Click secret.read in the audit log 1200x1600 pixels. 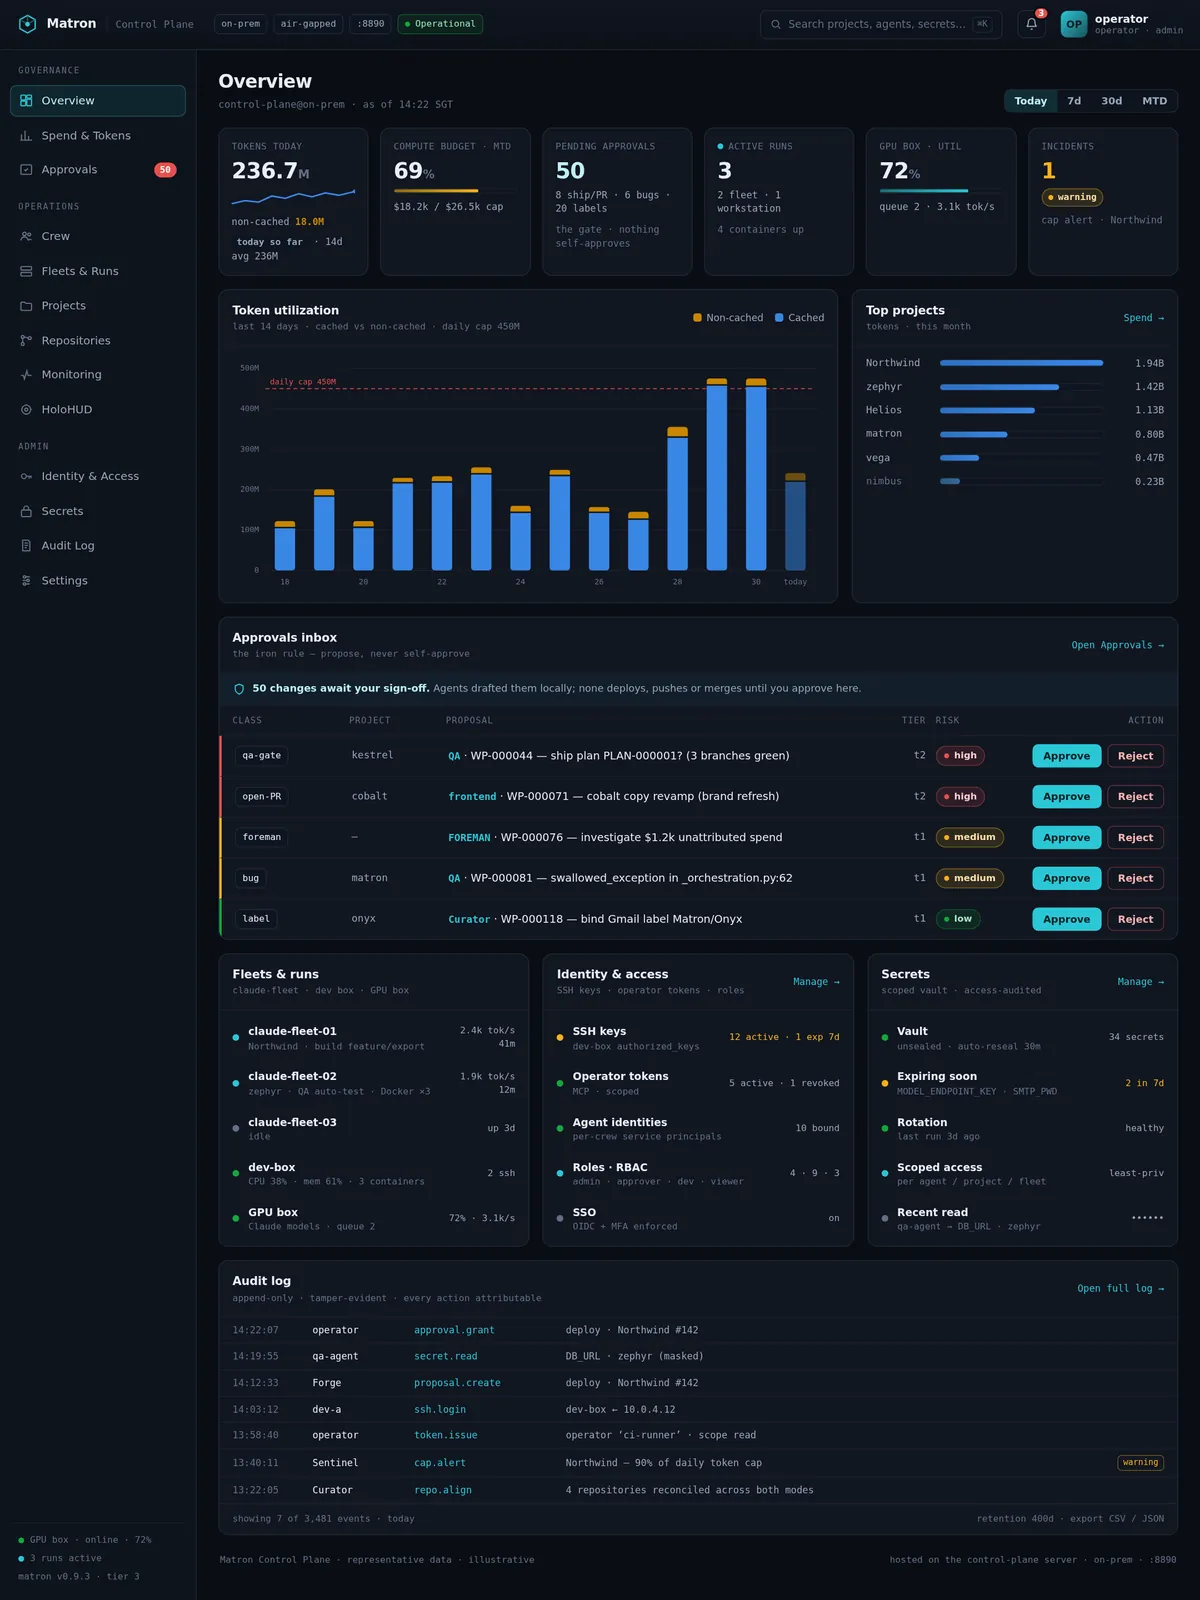click(446, 1356)
